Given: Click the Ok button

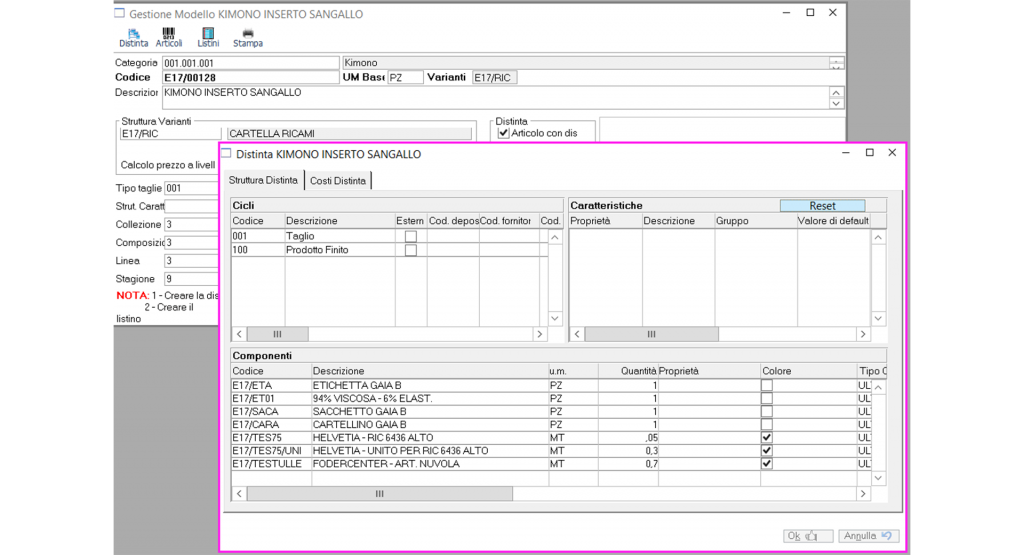Looking at the screenshot, I should click(x=808, y=535).
